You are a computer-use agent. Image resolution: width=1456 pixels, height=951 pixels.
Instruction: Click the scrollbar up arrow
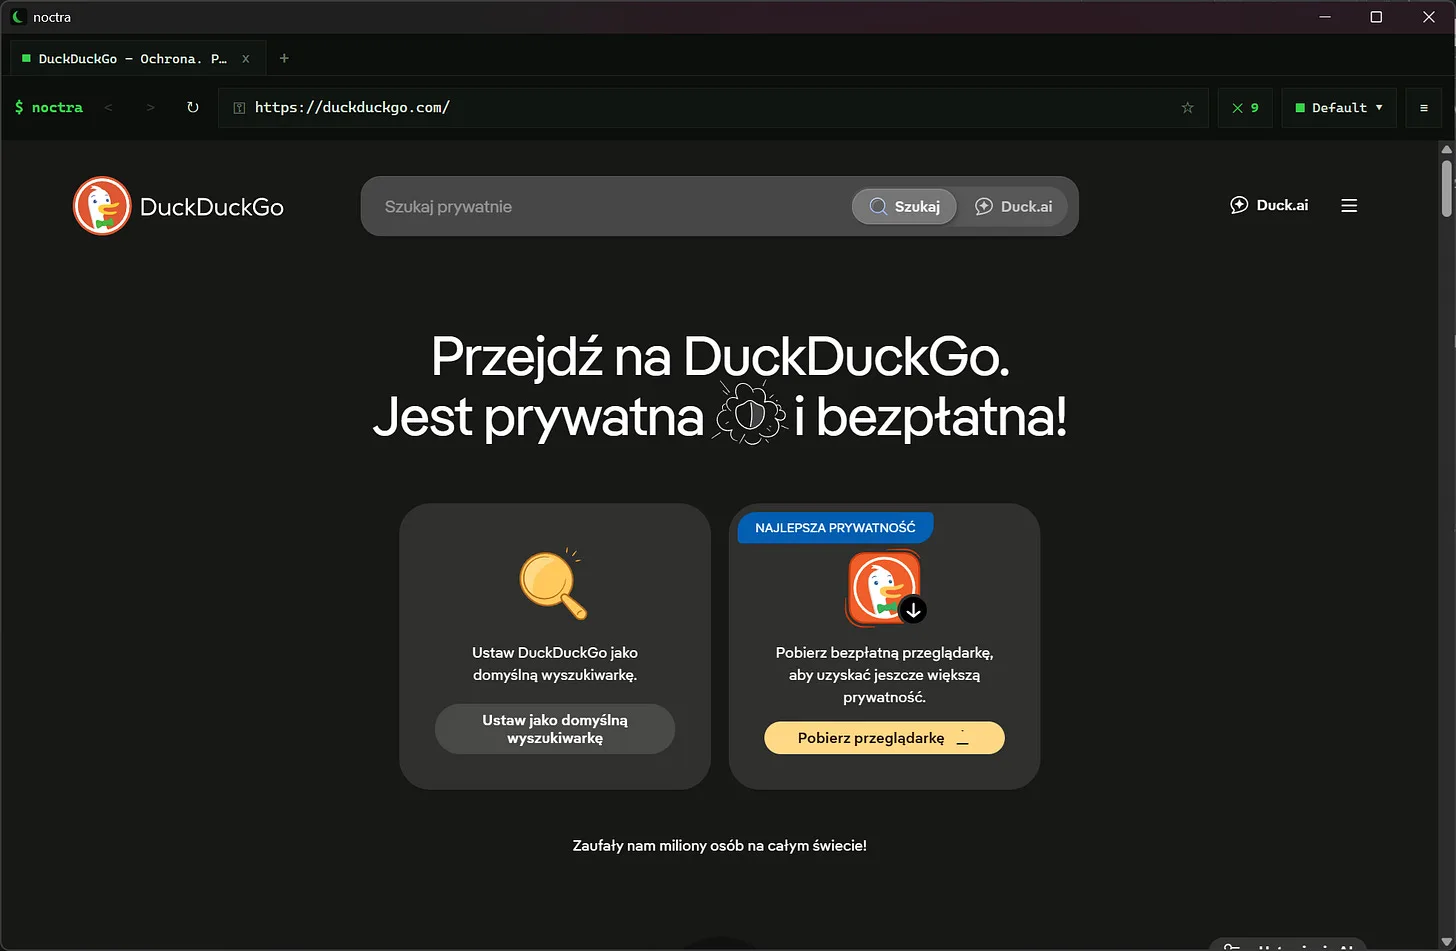(x=1447, y=149)
